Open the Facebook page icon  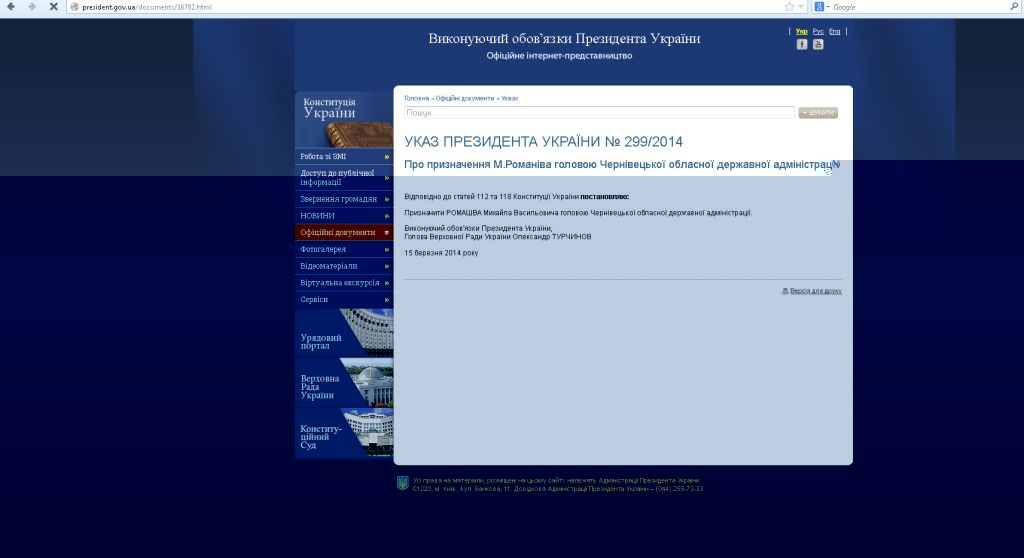point(802,44)
